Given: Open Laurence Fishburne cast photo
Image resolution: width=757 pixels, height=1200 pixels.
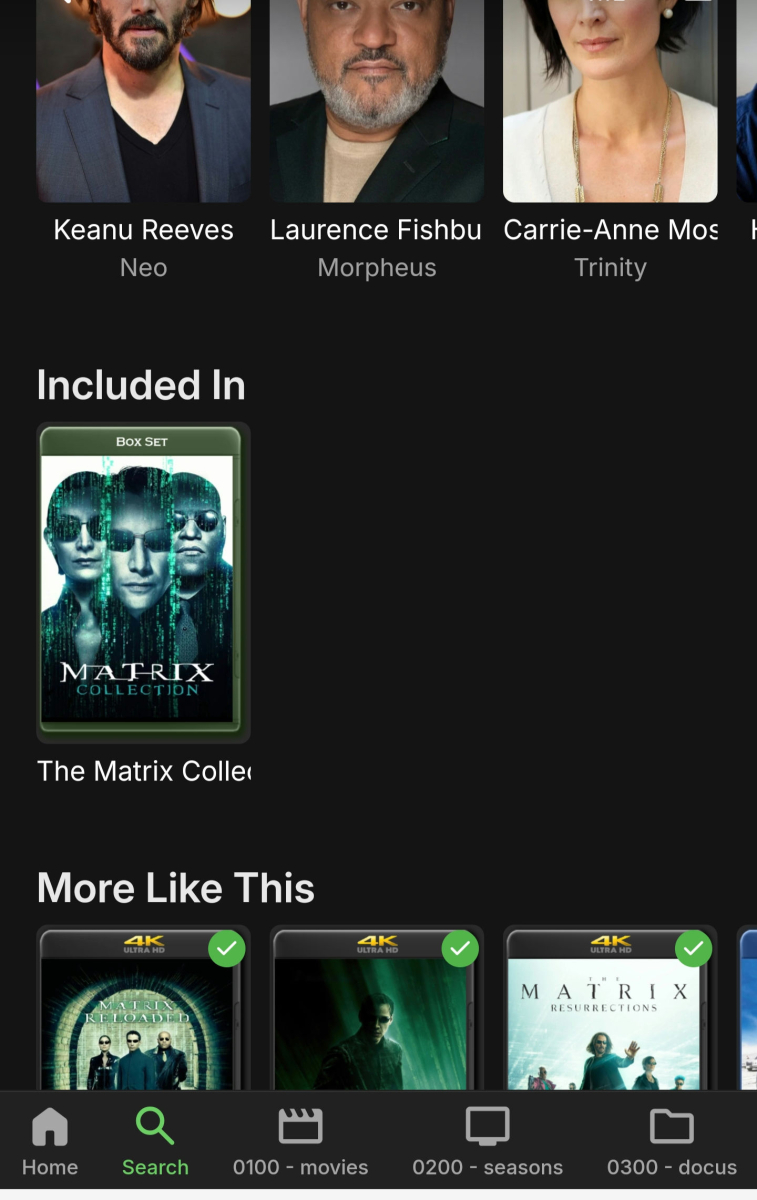Looking at the screenshot, I should (377, 100).
